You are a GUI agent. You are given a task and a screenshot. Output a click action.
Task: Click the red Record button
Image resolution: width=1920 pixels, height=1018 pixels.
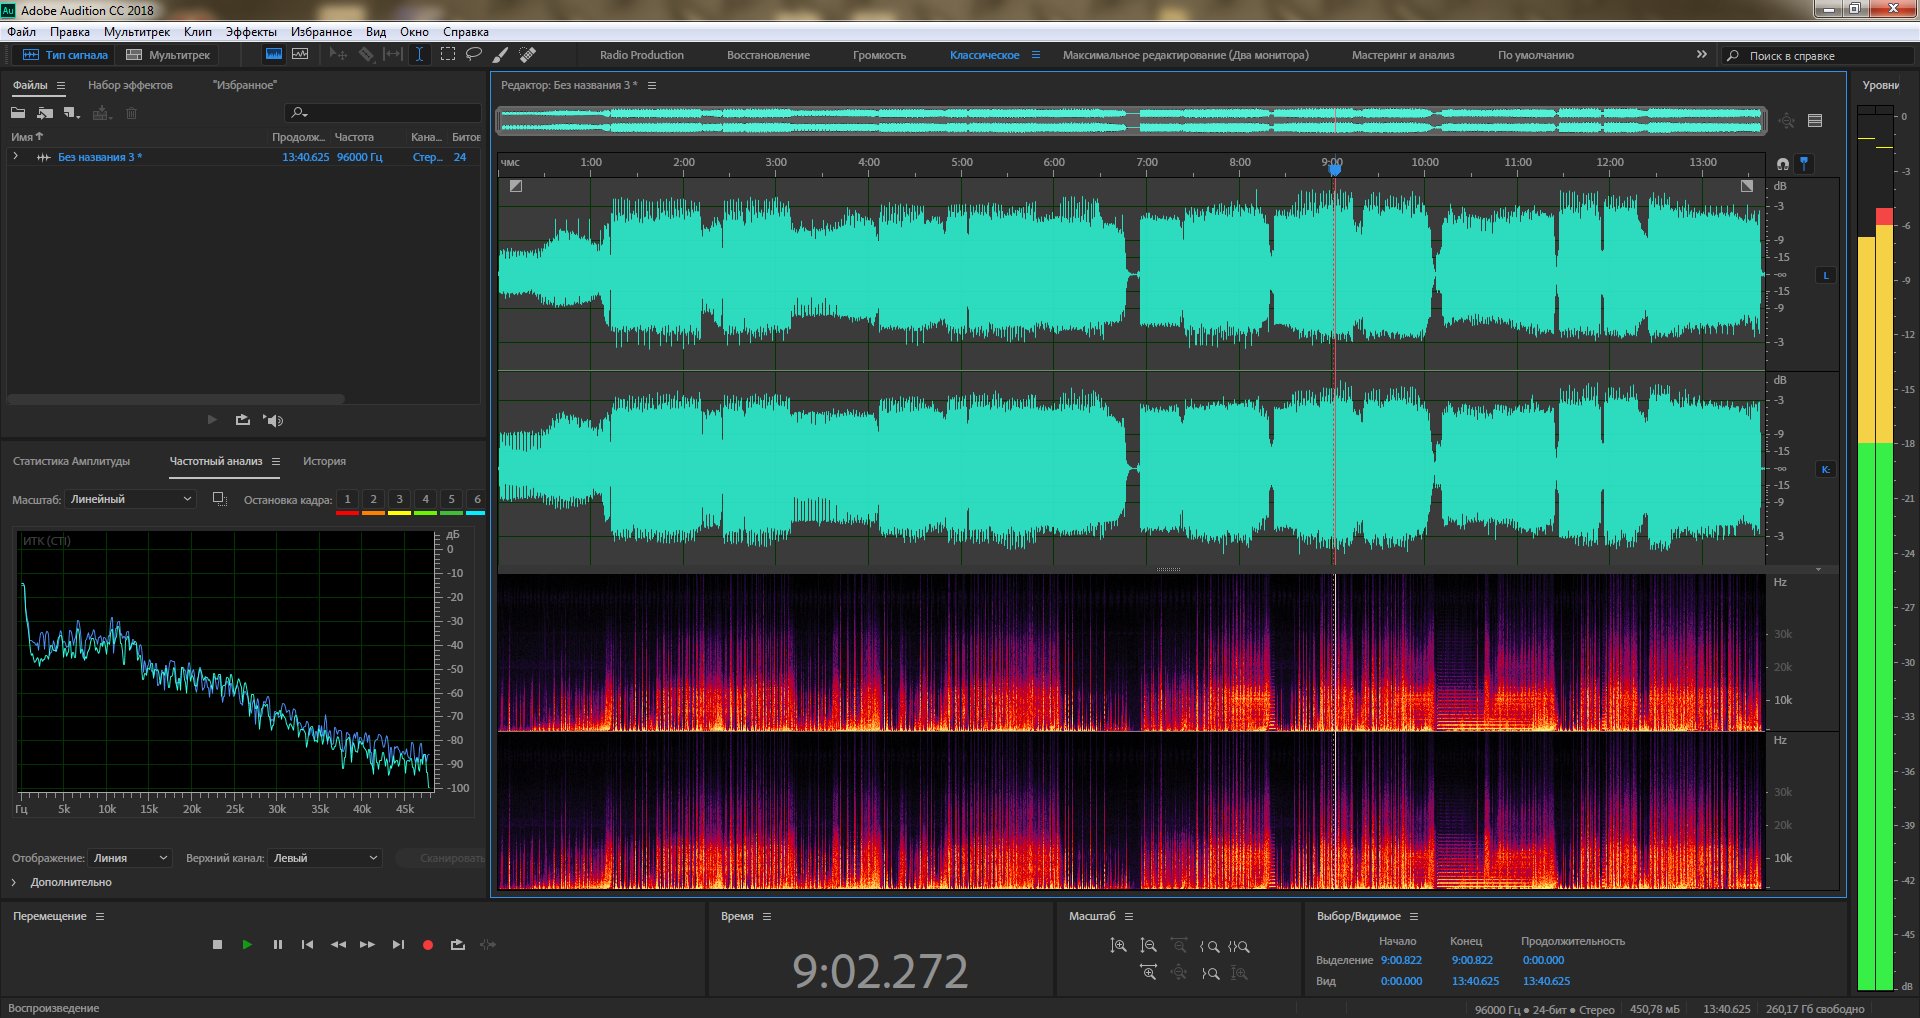point(428,944)
